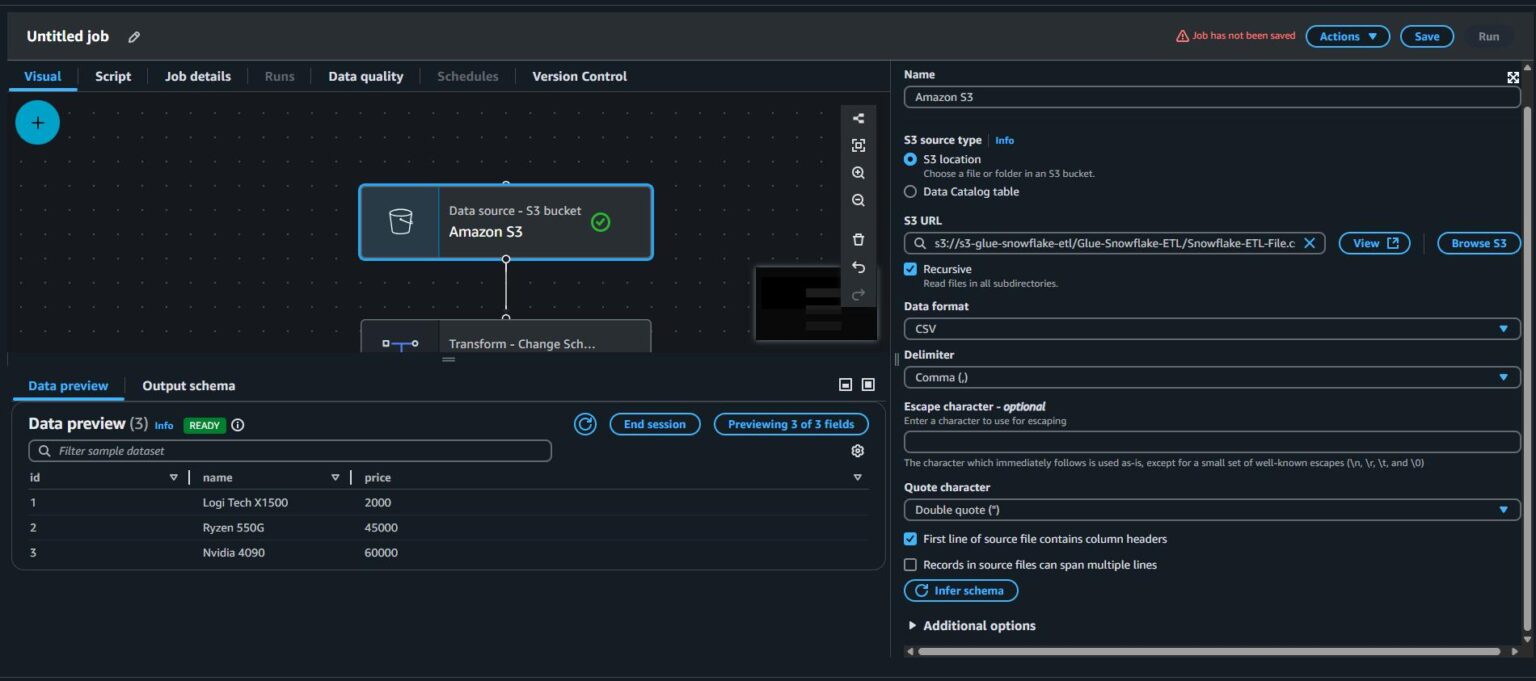This screenshot has height=681, width=1536.
Task: Click the blue add node plus button
Action: 38,123
